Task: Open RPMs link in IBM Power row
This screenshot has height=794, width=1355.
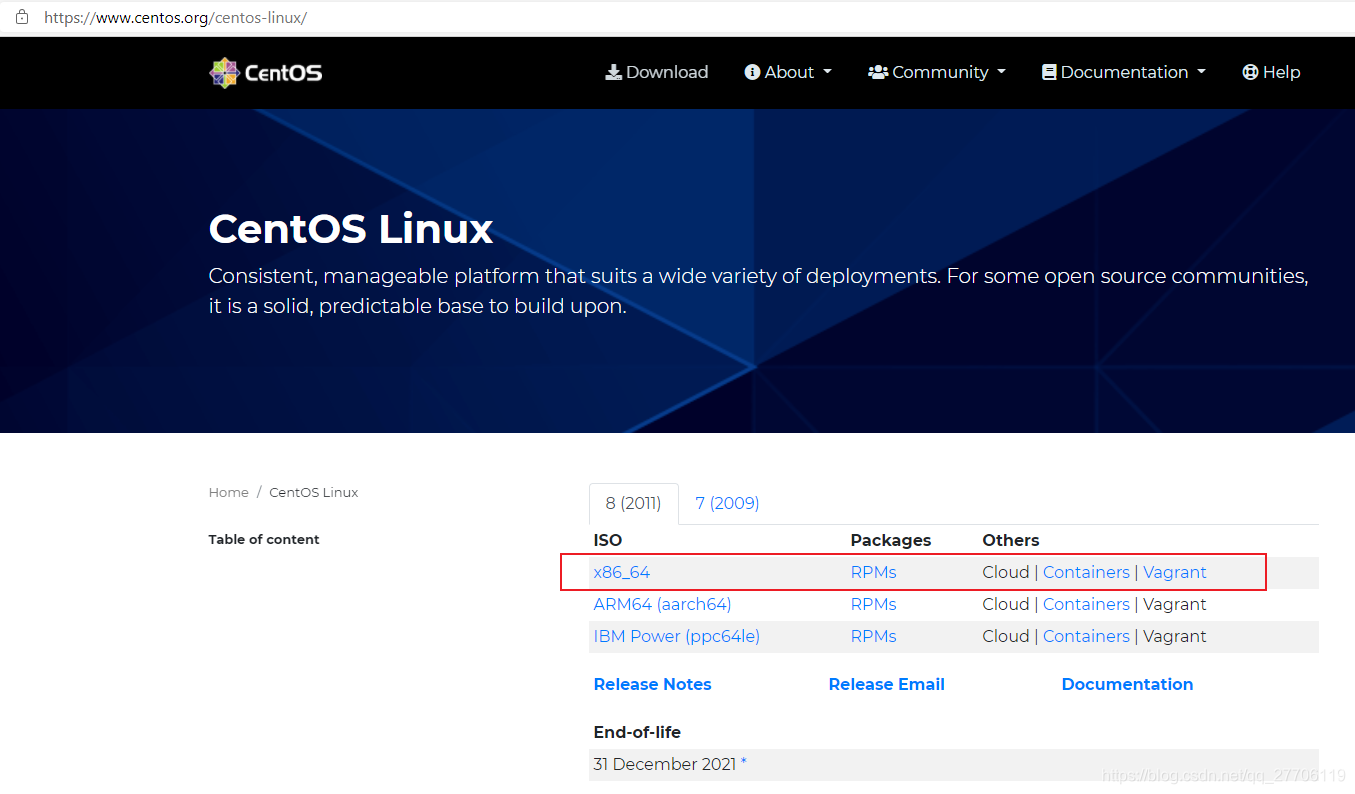Action: click(873, 636)
